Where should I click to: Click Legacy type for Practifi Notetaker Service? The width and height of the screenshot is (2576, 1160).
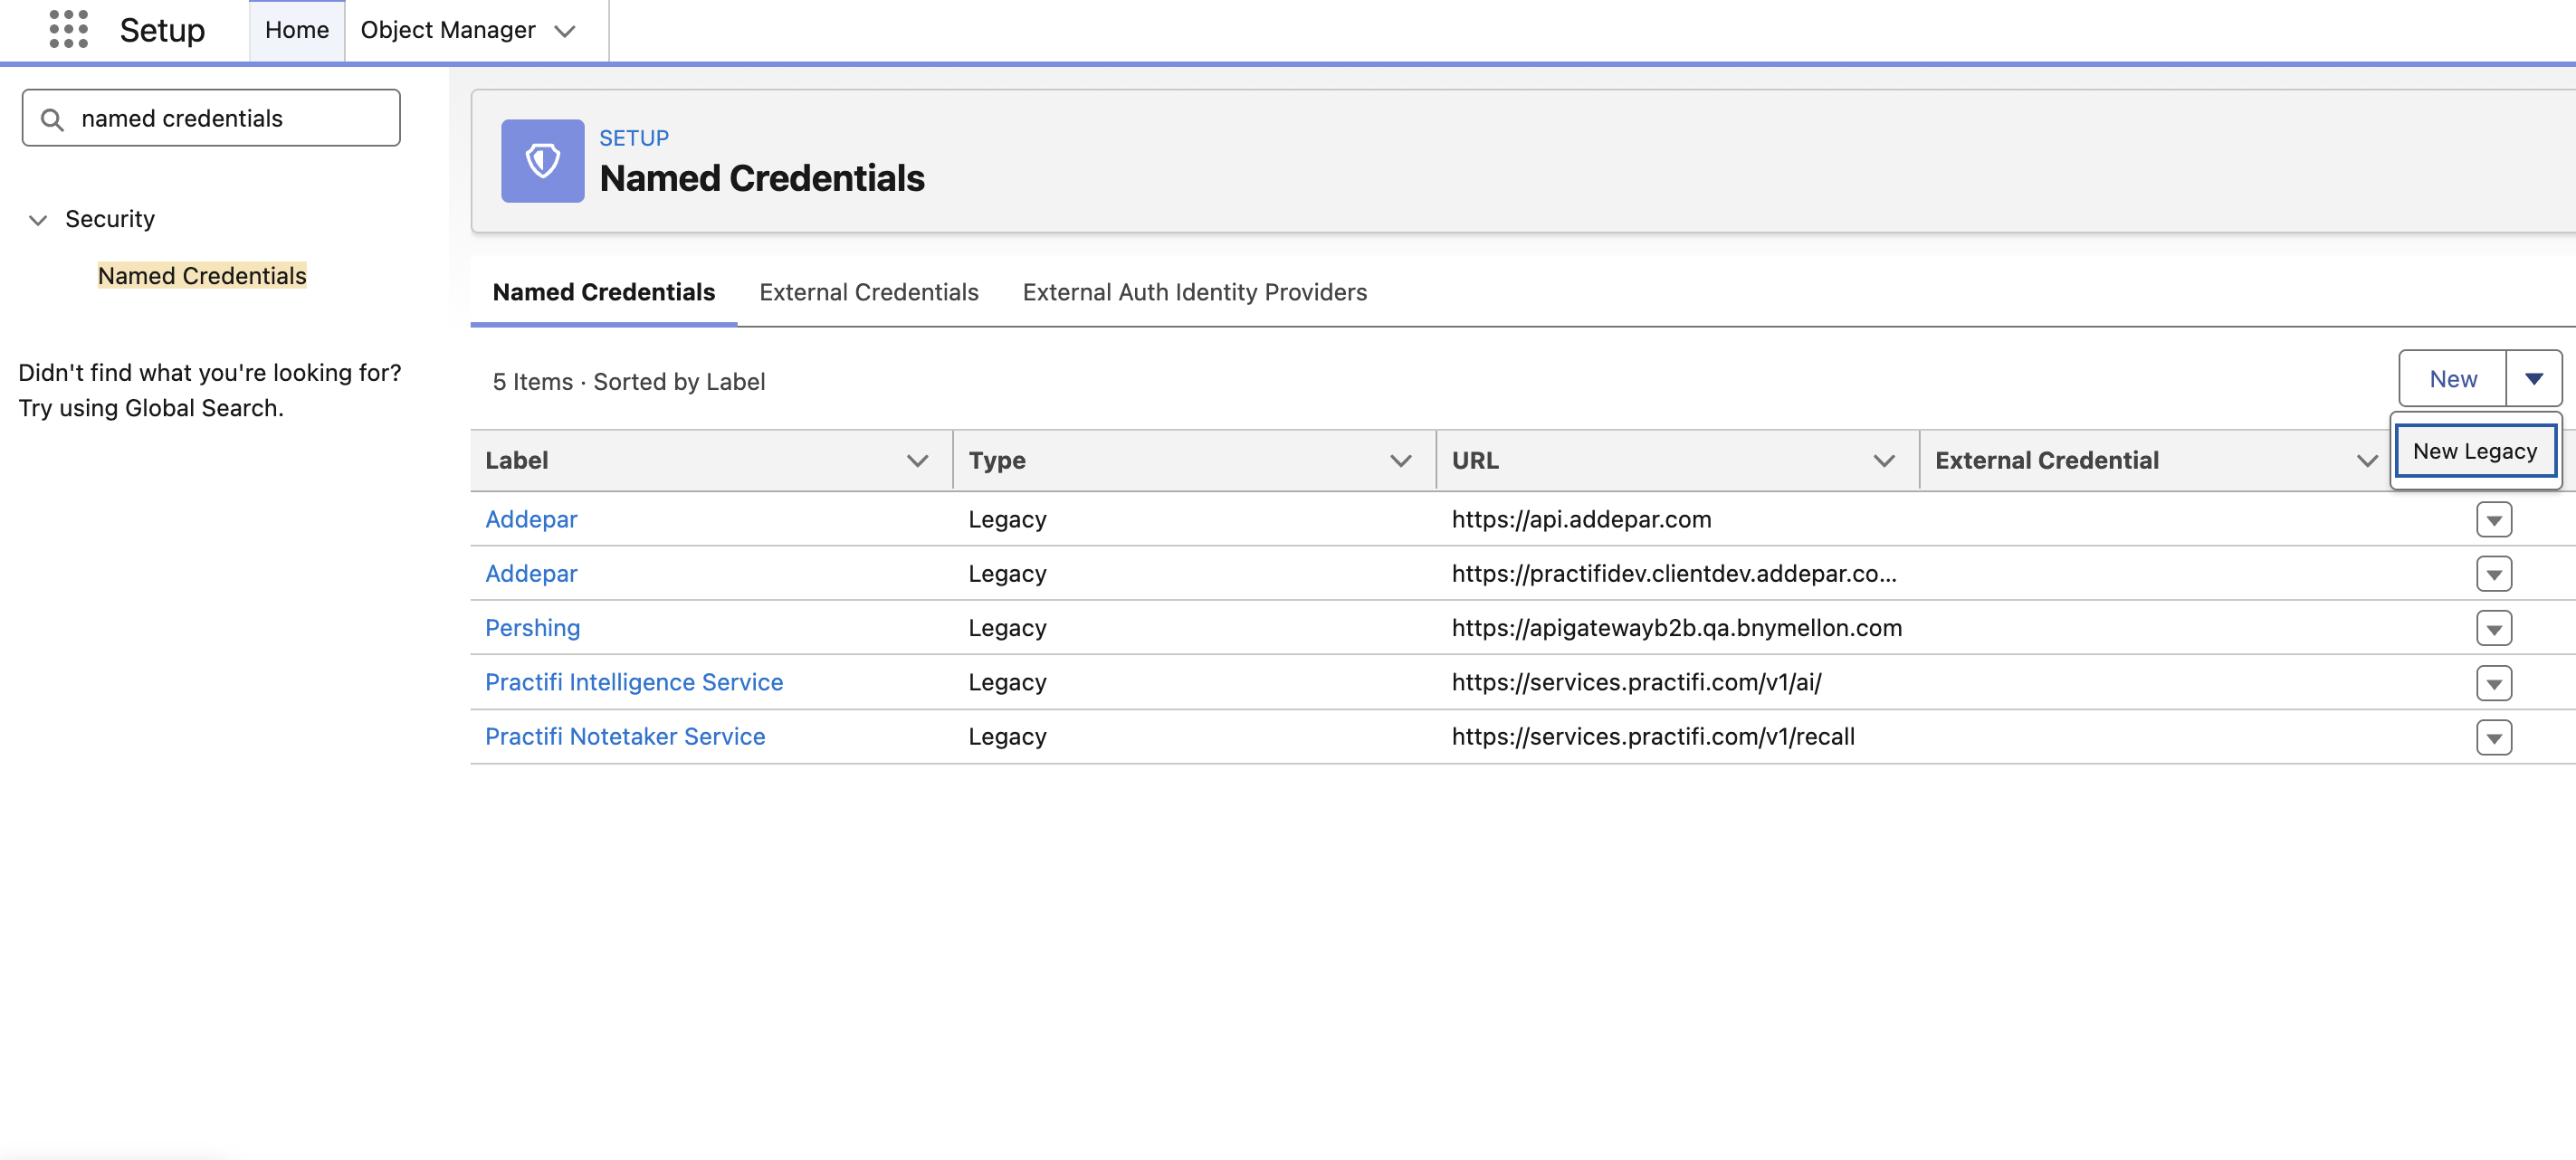[1007, 736]
